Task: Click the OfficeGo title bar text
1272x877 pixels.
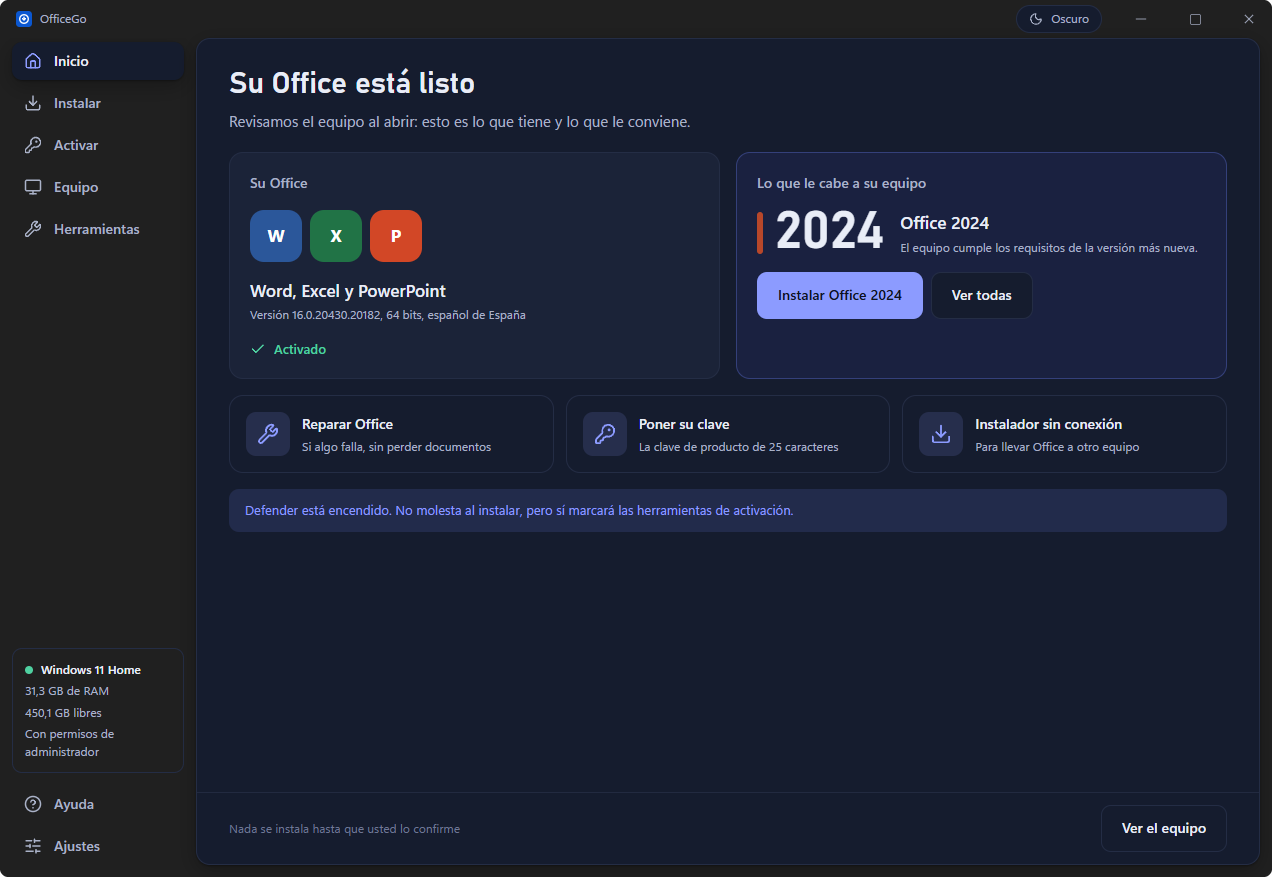Action: point(63,19)
